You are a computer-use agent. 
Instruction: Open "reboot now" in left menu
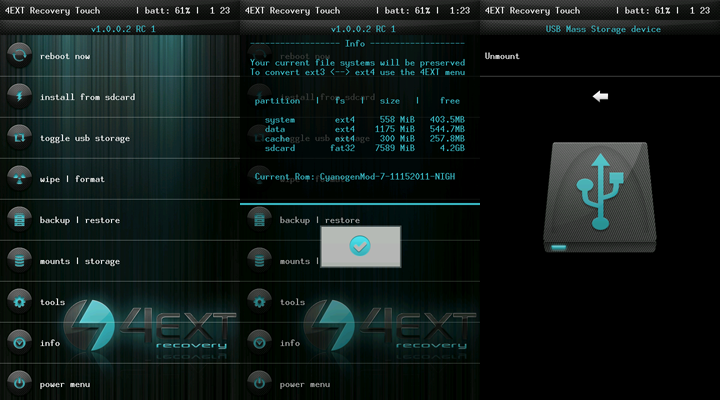pyautogui.click(x=65, y=56)
